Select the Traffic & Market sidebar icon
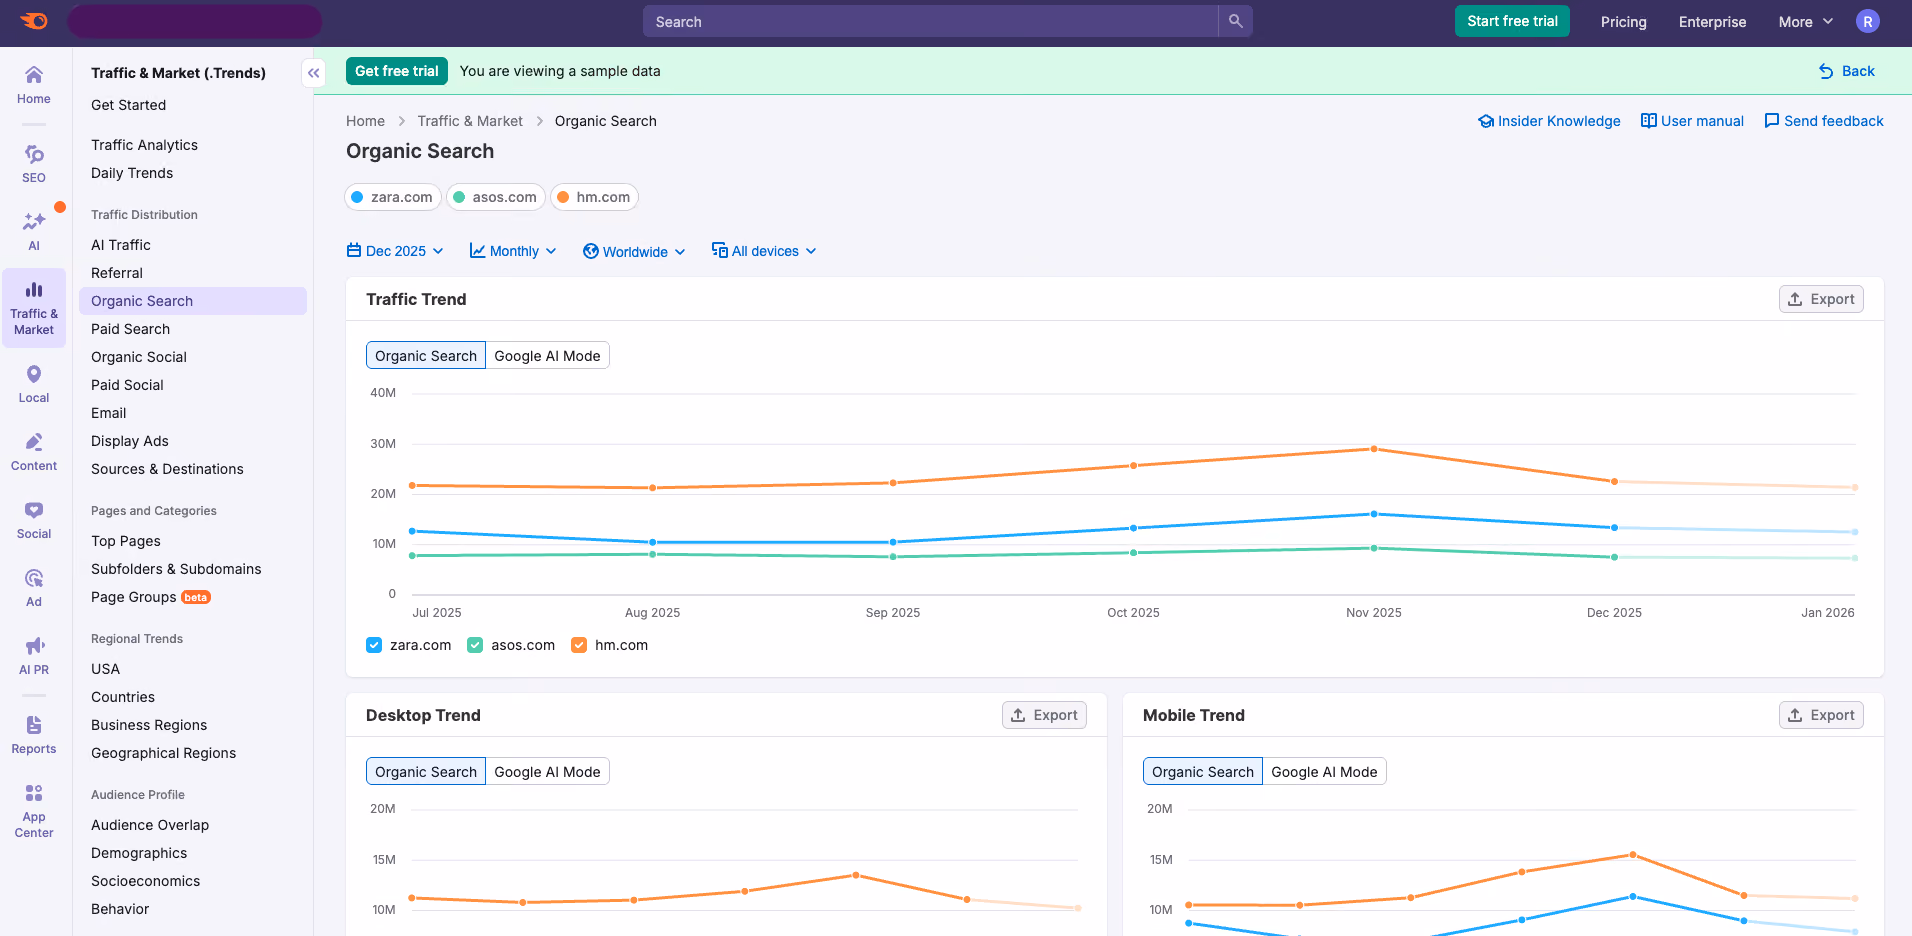This screenshot has height=936, width=1912. (x=34, y=308)
